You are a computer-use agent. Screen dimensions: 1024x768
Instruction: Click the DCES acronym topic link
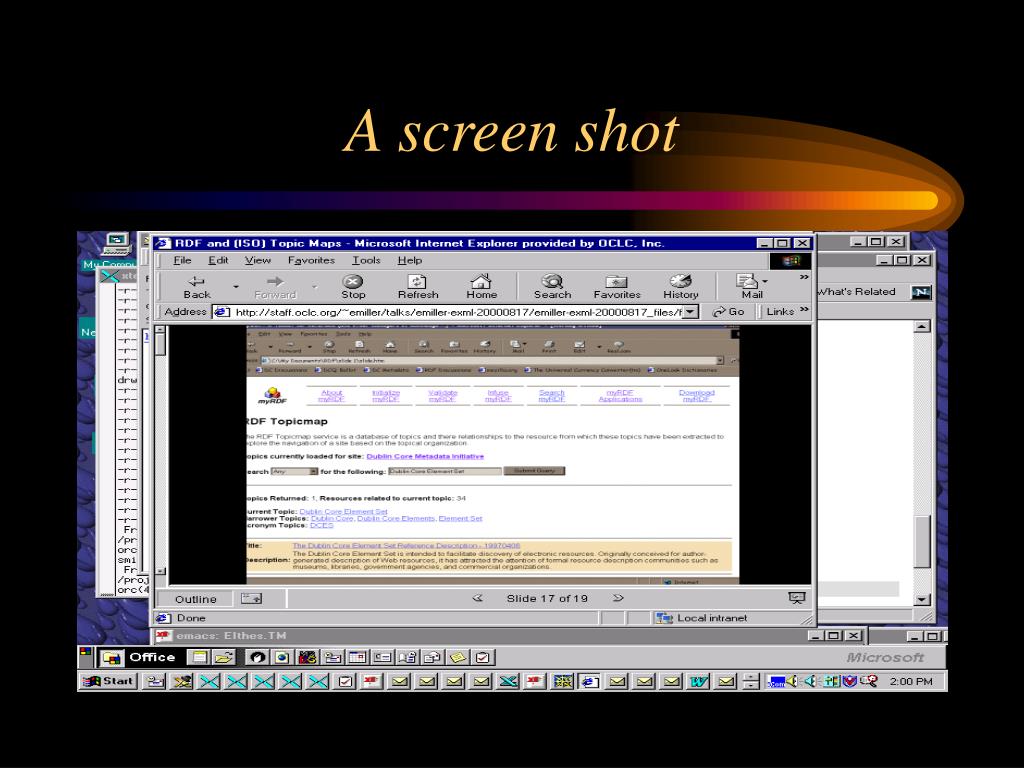[x=321, y=525]
